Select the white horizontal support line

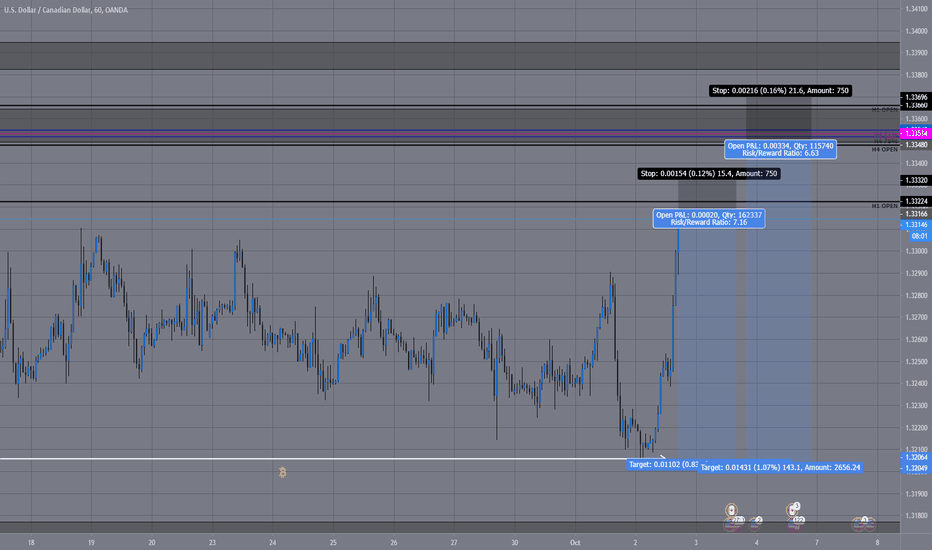point(315,458)
